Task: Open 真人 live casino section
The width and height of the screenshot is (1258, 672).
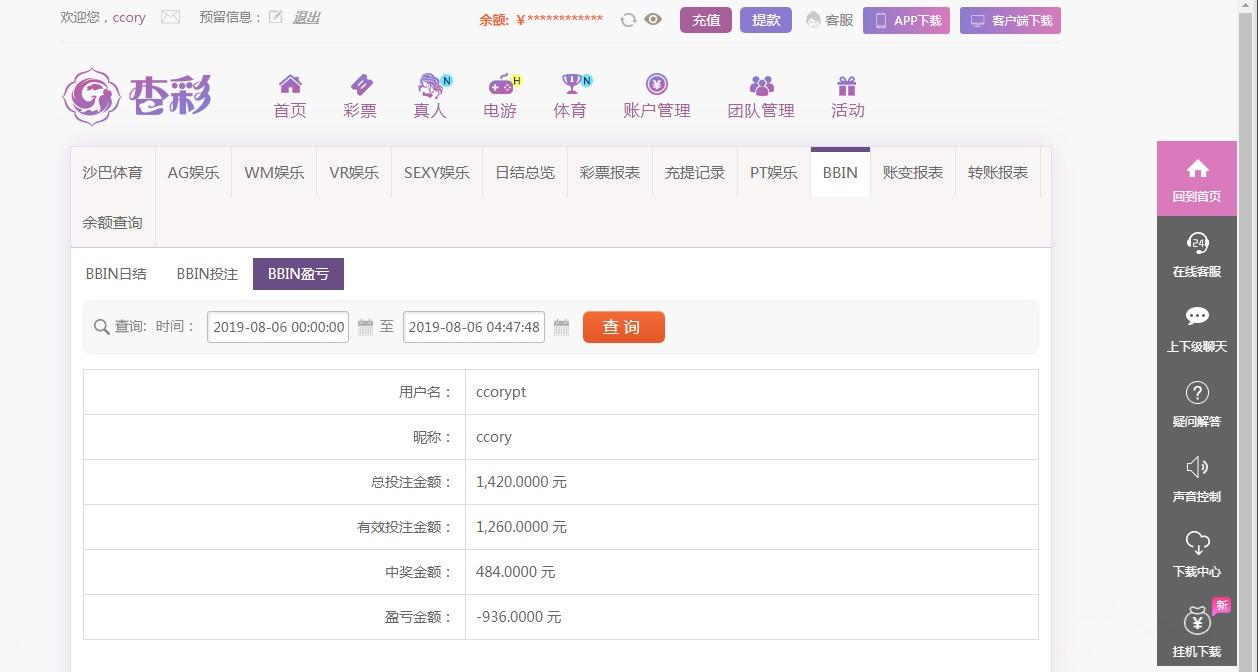Action: point(431,96)
